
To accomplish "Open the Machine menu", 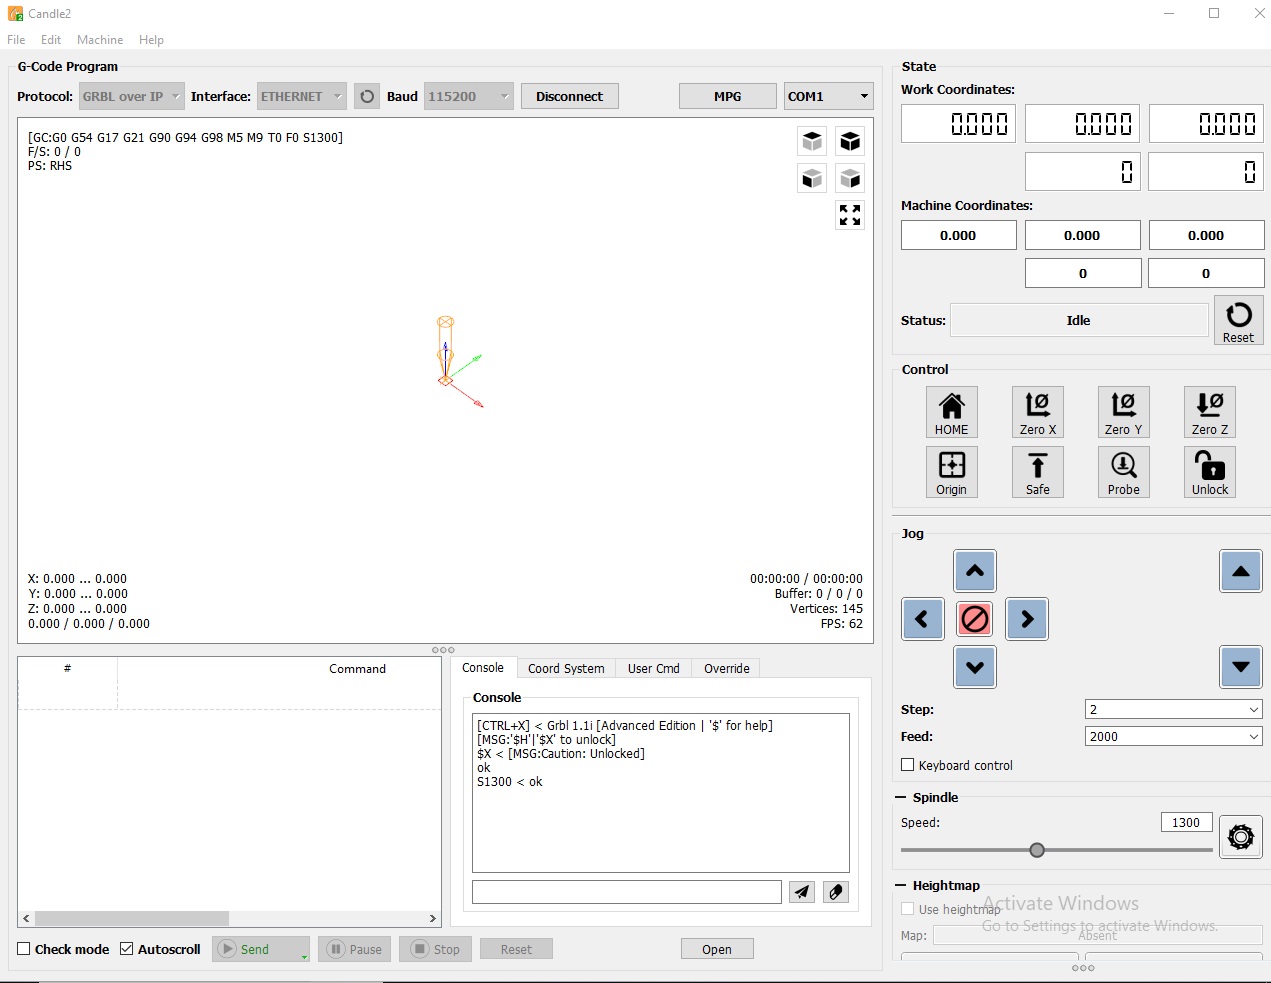I will pos(100,40).
